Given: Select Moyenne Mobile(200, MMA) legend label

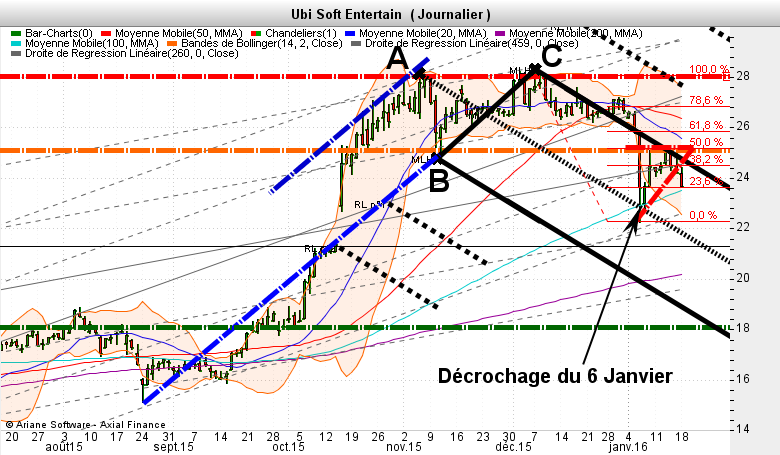Looking at the screenshot, I should pos(576,33).
